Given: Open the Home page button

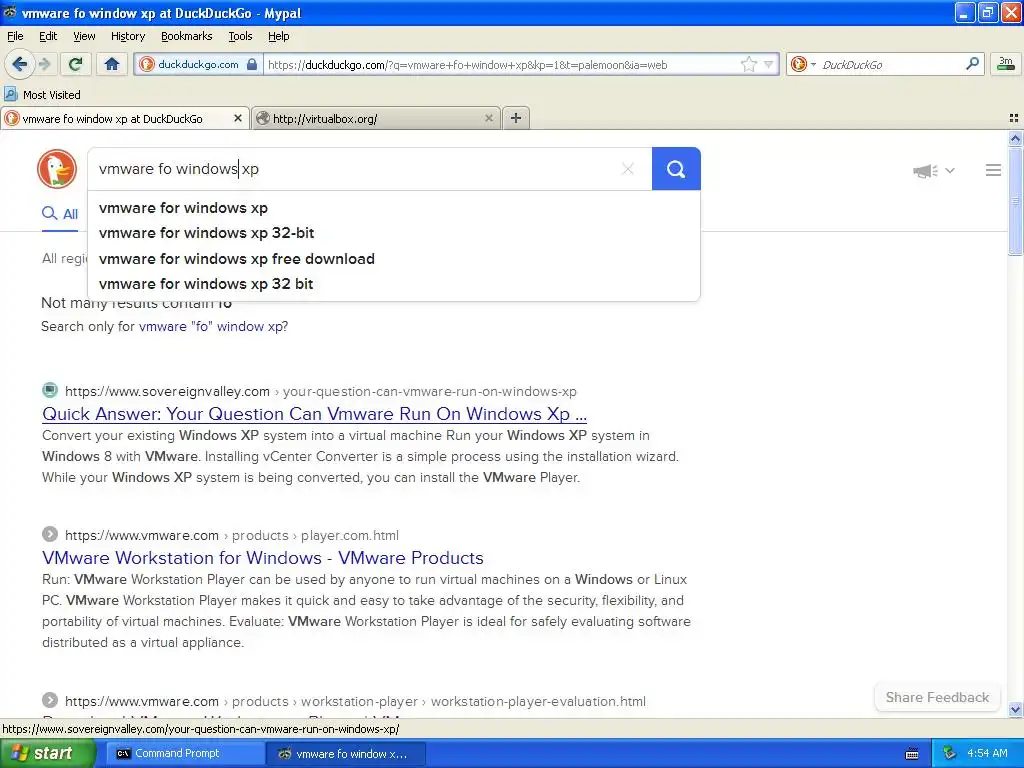Looking at the screenshot, I should point(112,64).
